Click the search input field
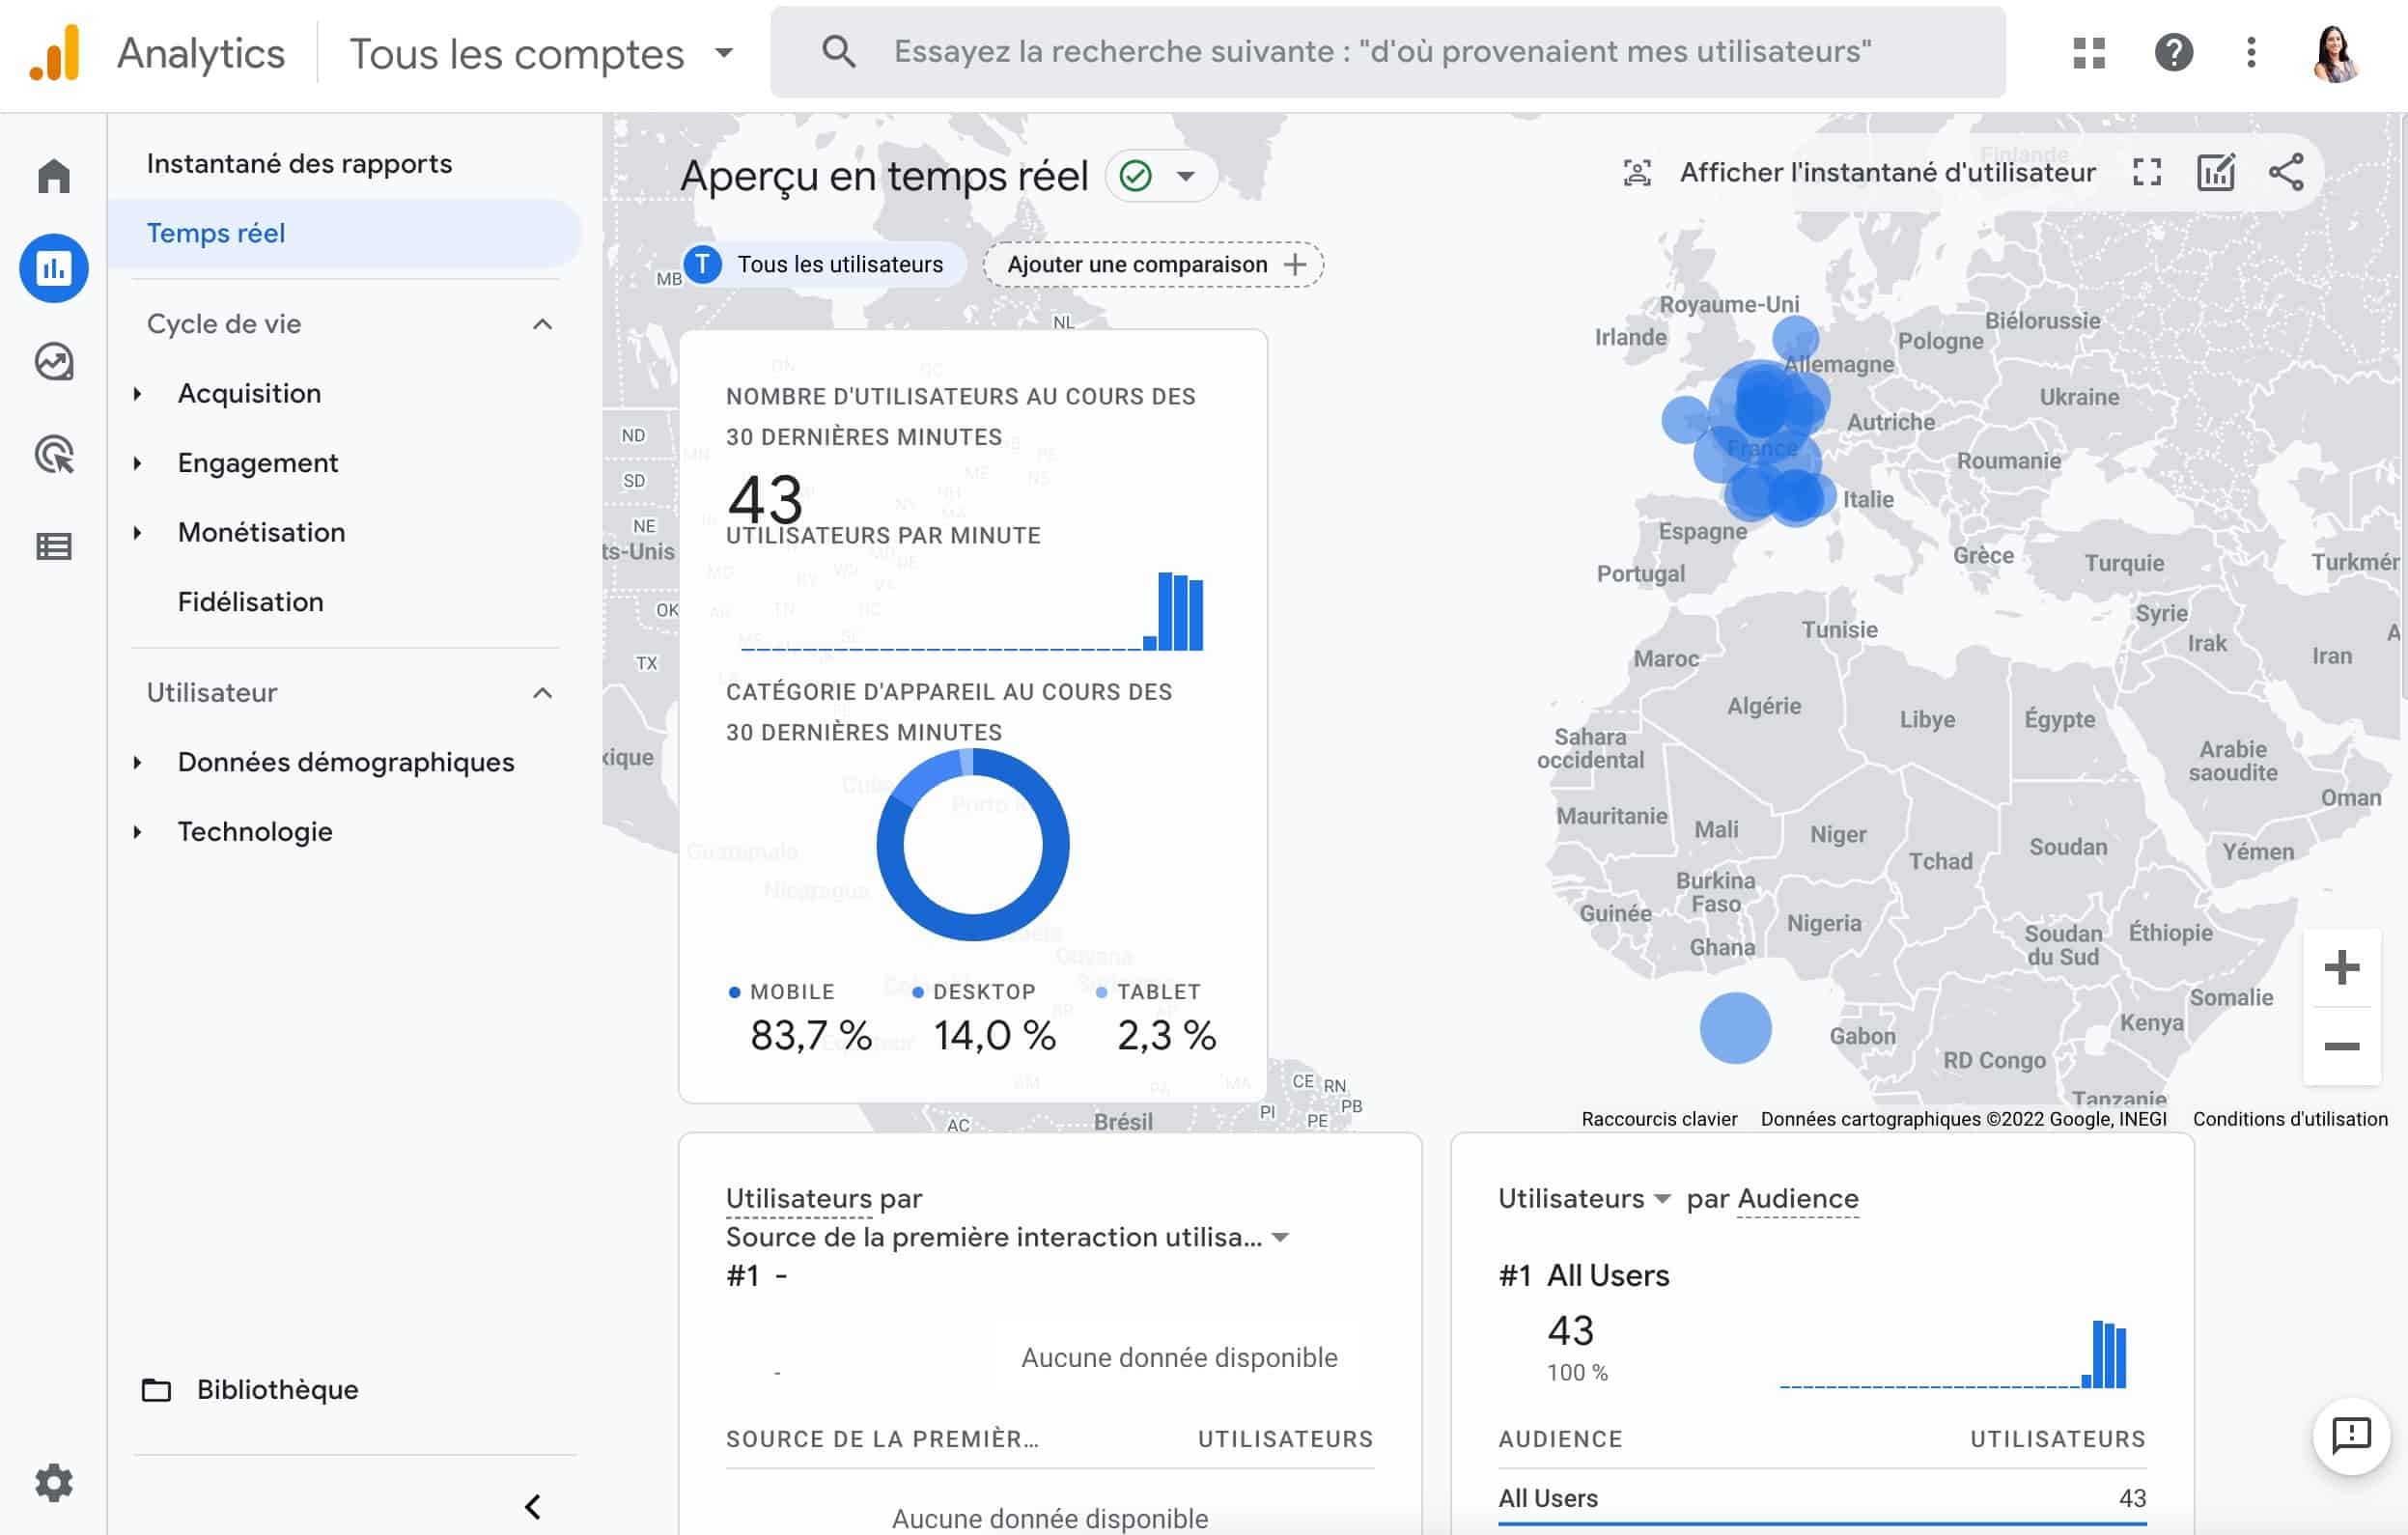 coord(1387,52)
